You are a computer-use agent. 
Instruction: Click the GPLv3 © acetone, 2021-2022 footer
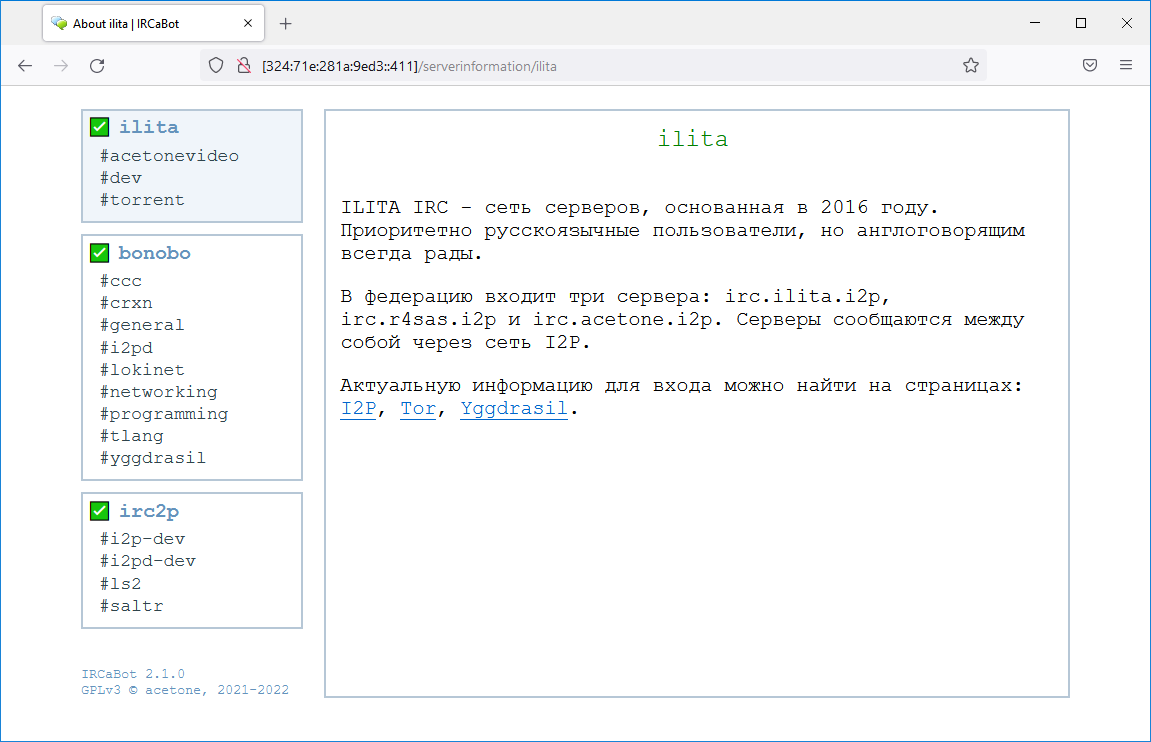click(185, 690)
